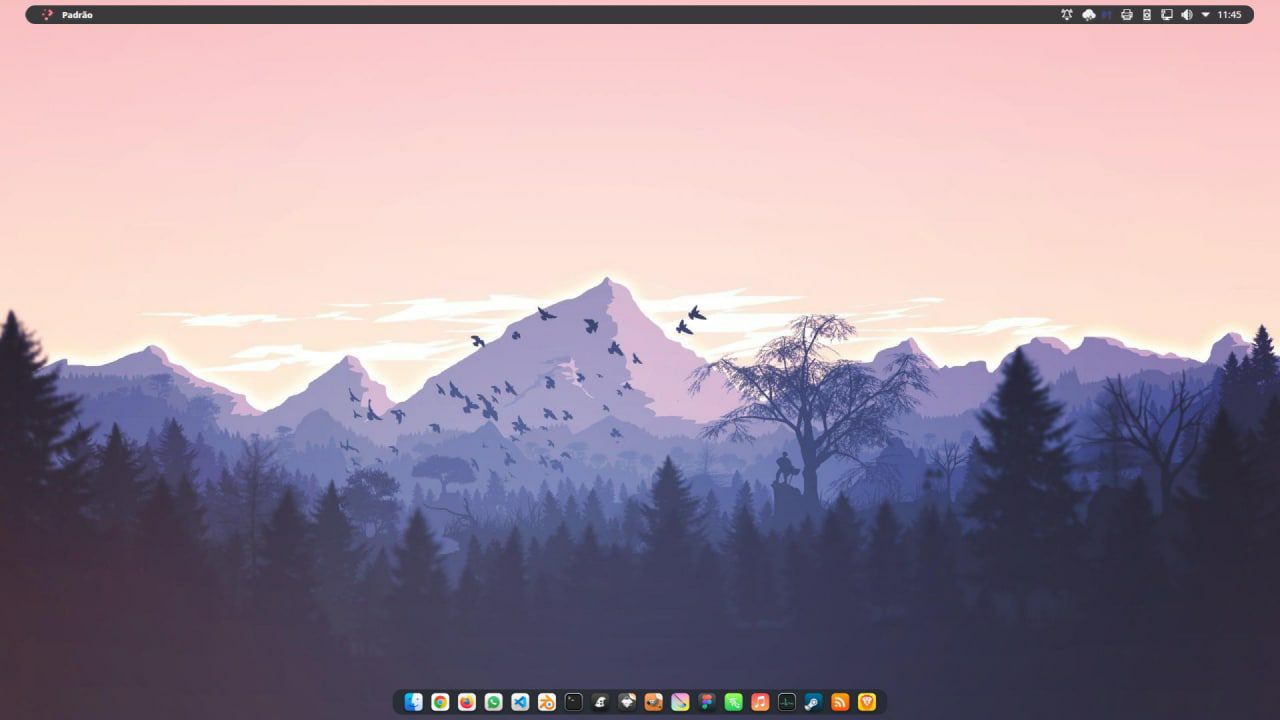
Task: Open orange camera app icon in dock
Action: pyautogui.click(x=653, y=702)
